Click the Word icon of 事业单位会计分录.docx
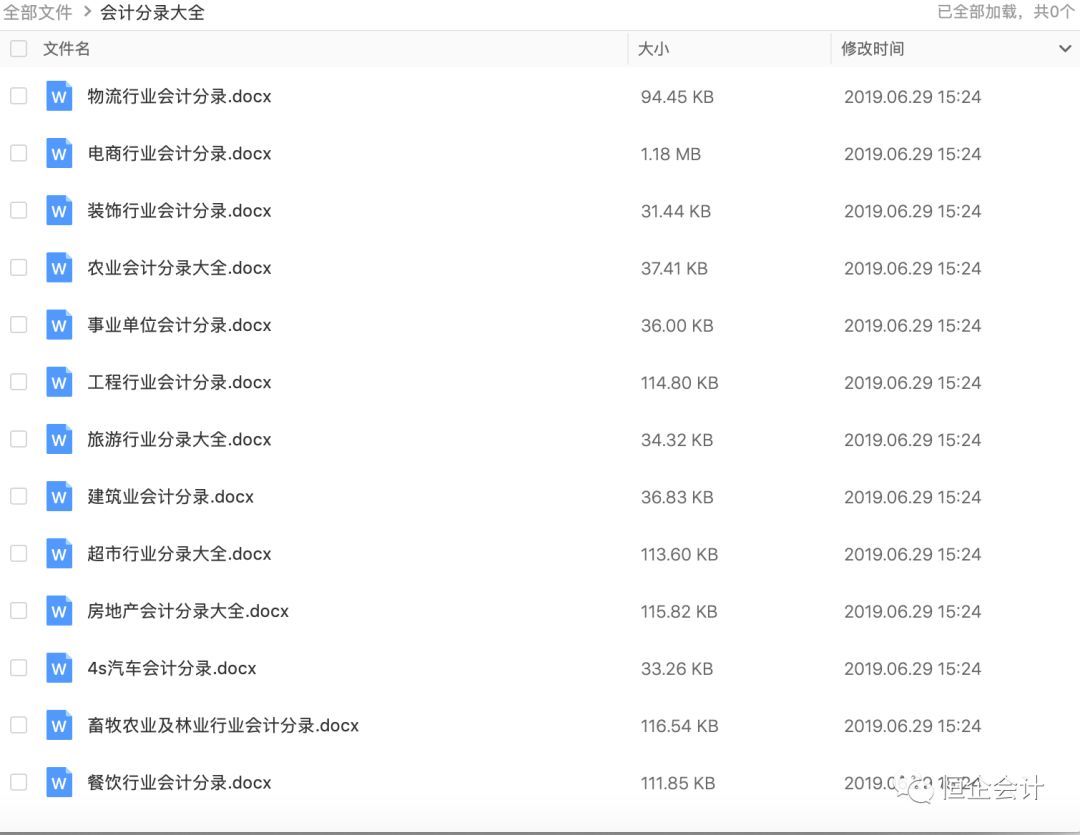Viewport: 1080px width, 835px height. click(x=58, y=324)
